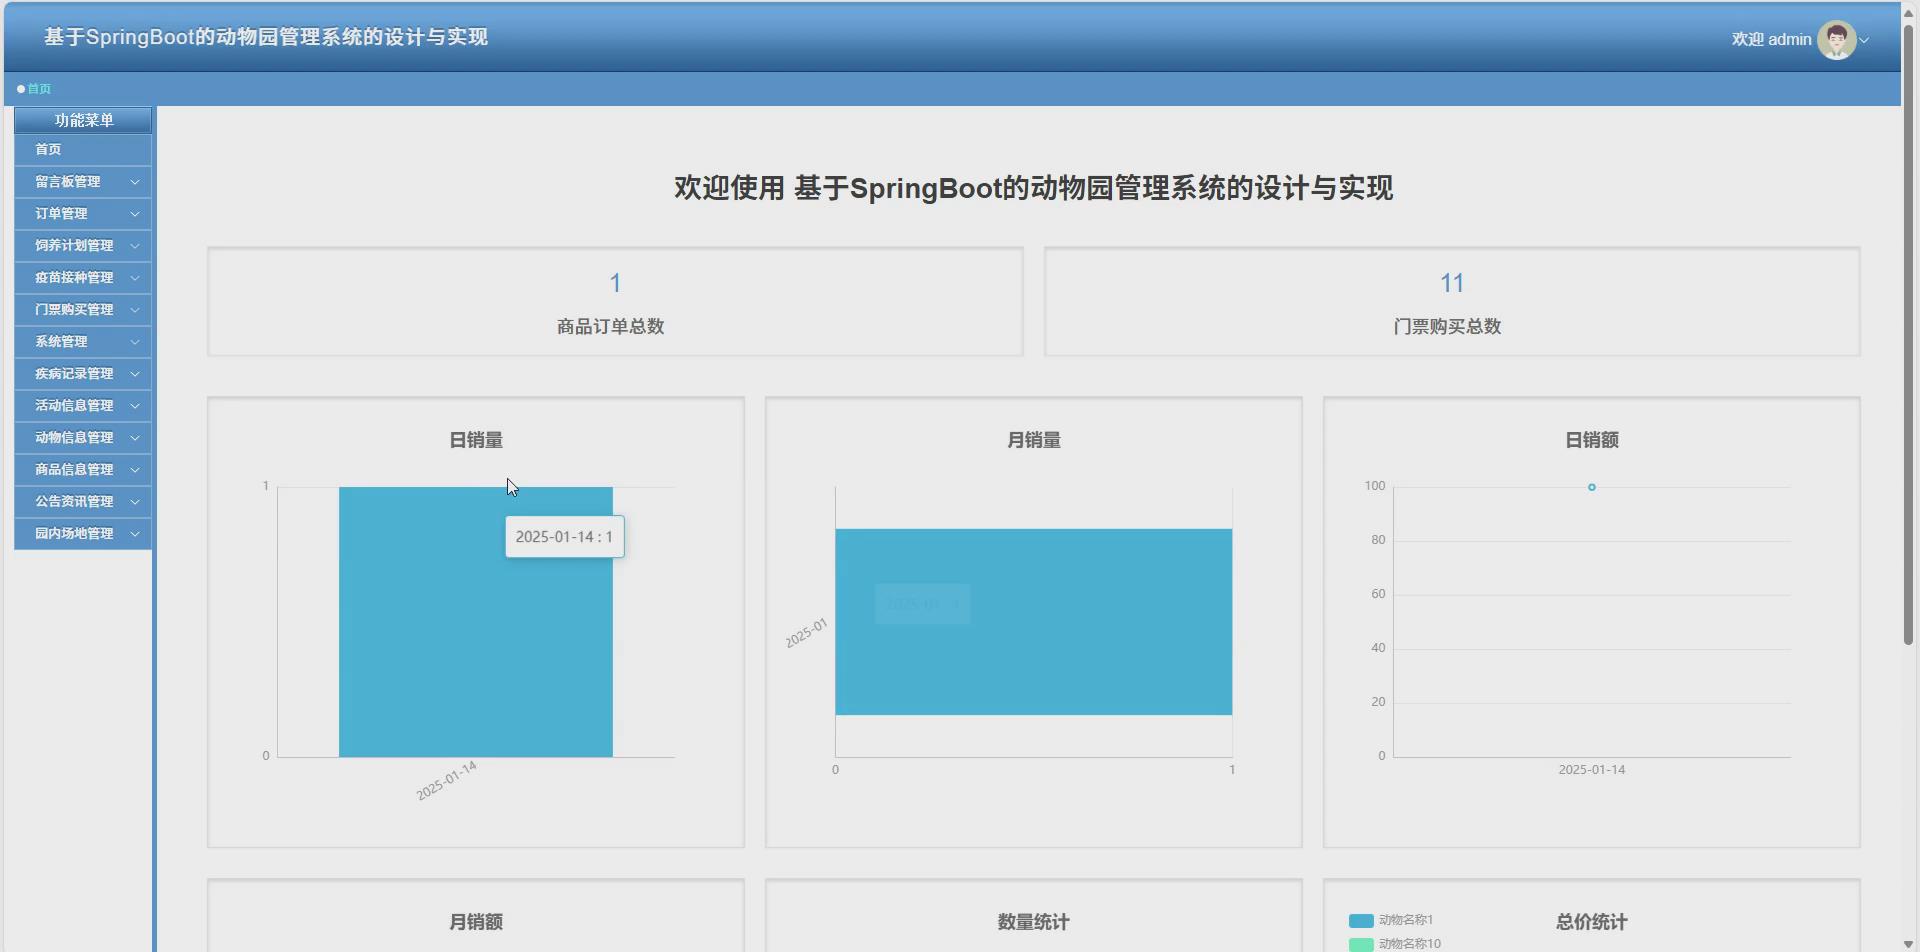Open the 系统管理 menu item
This screenshot has width=1920, height=952.
(83, 342)
